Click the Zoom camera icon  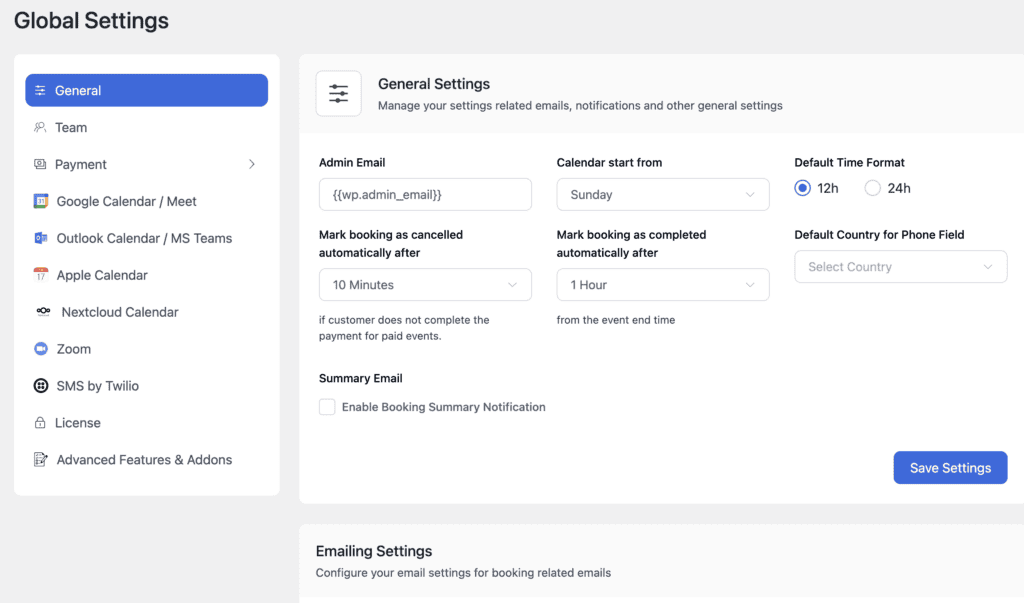[x=40, y=349]
